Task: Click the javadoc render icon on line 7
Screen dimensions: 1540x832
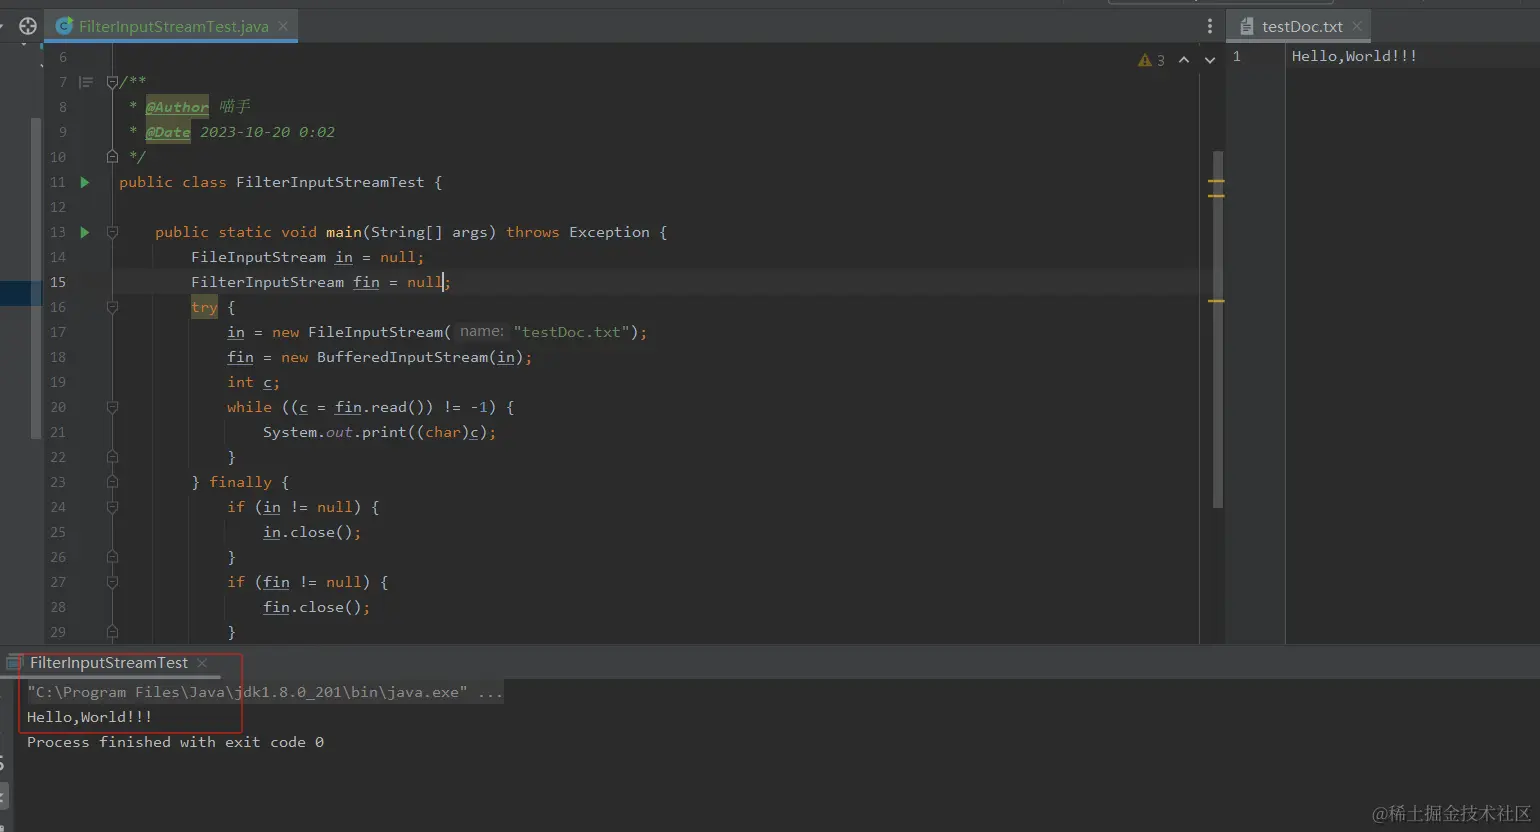Action: click(86, 82)
